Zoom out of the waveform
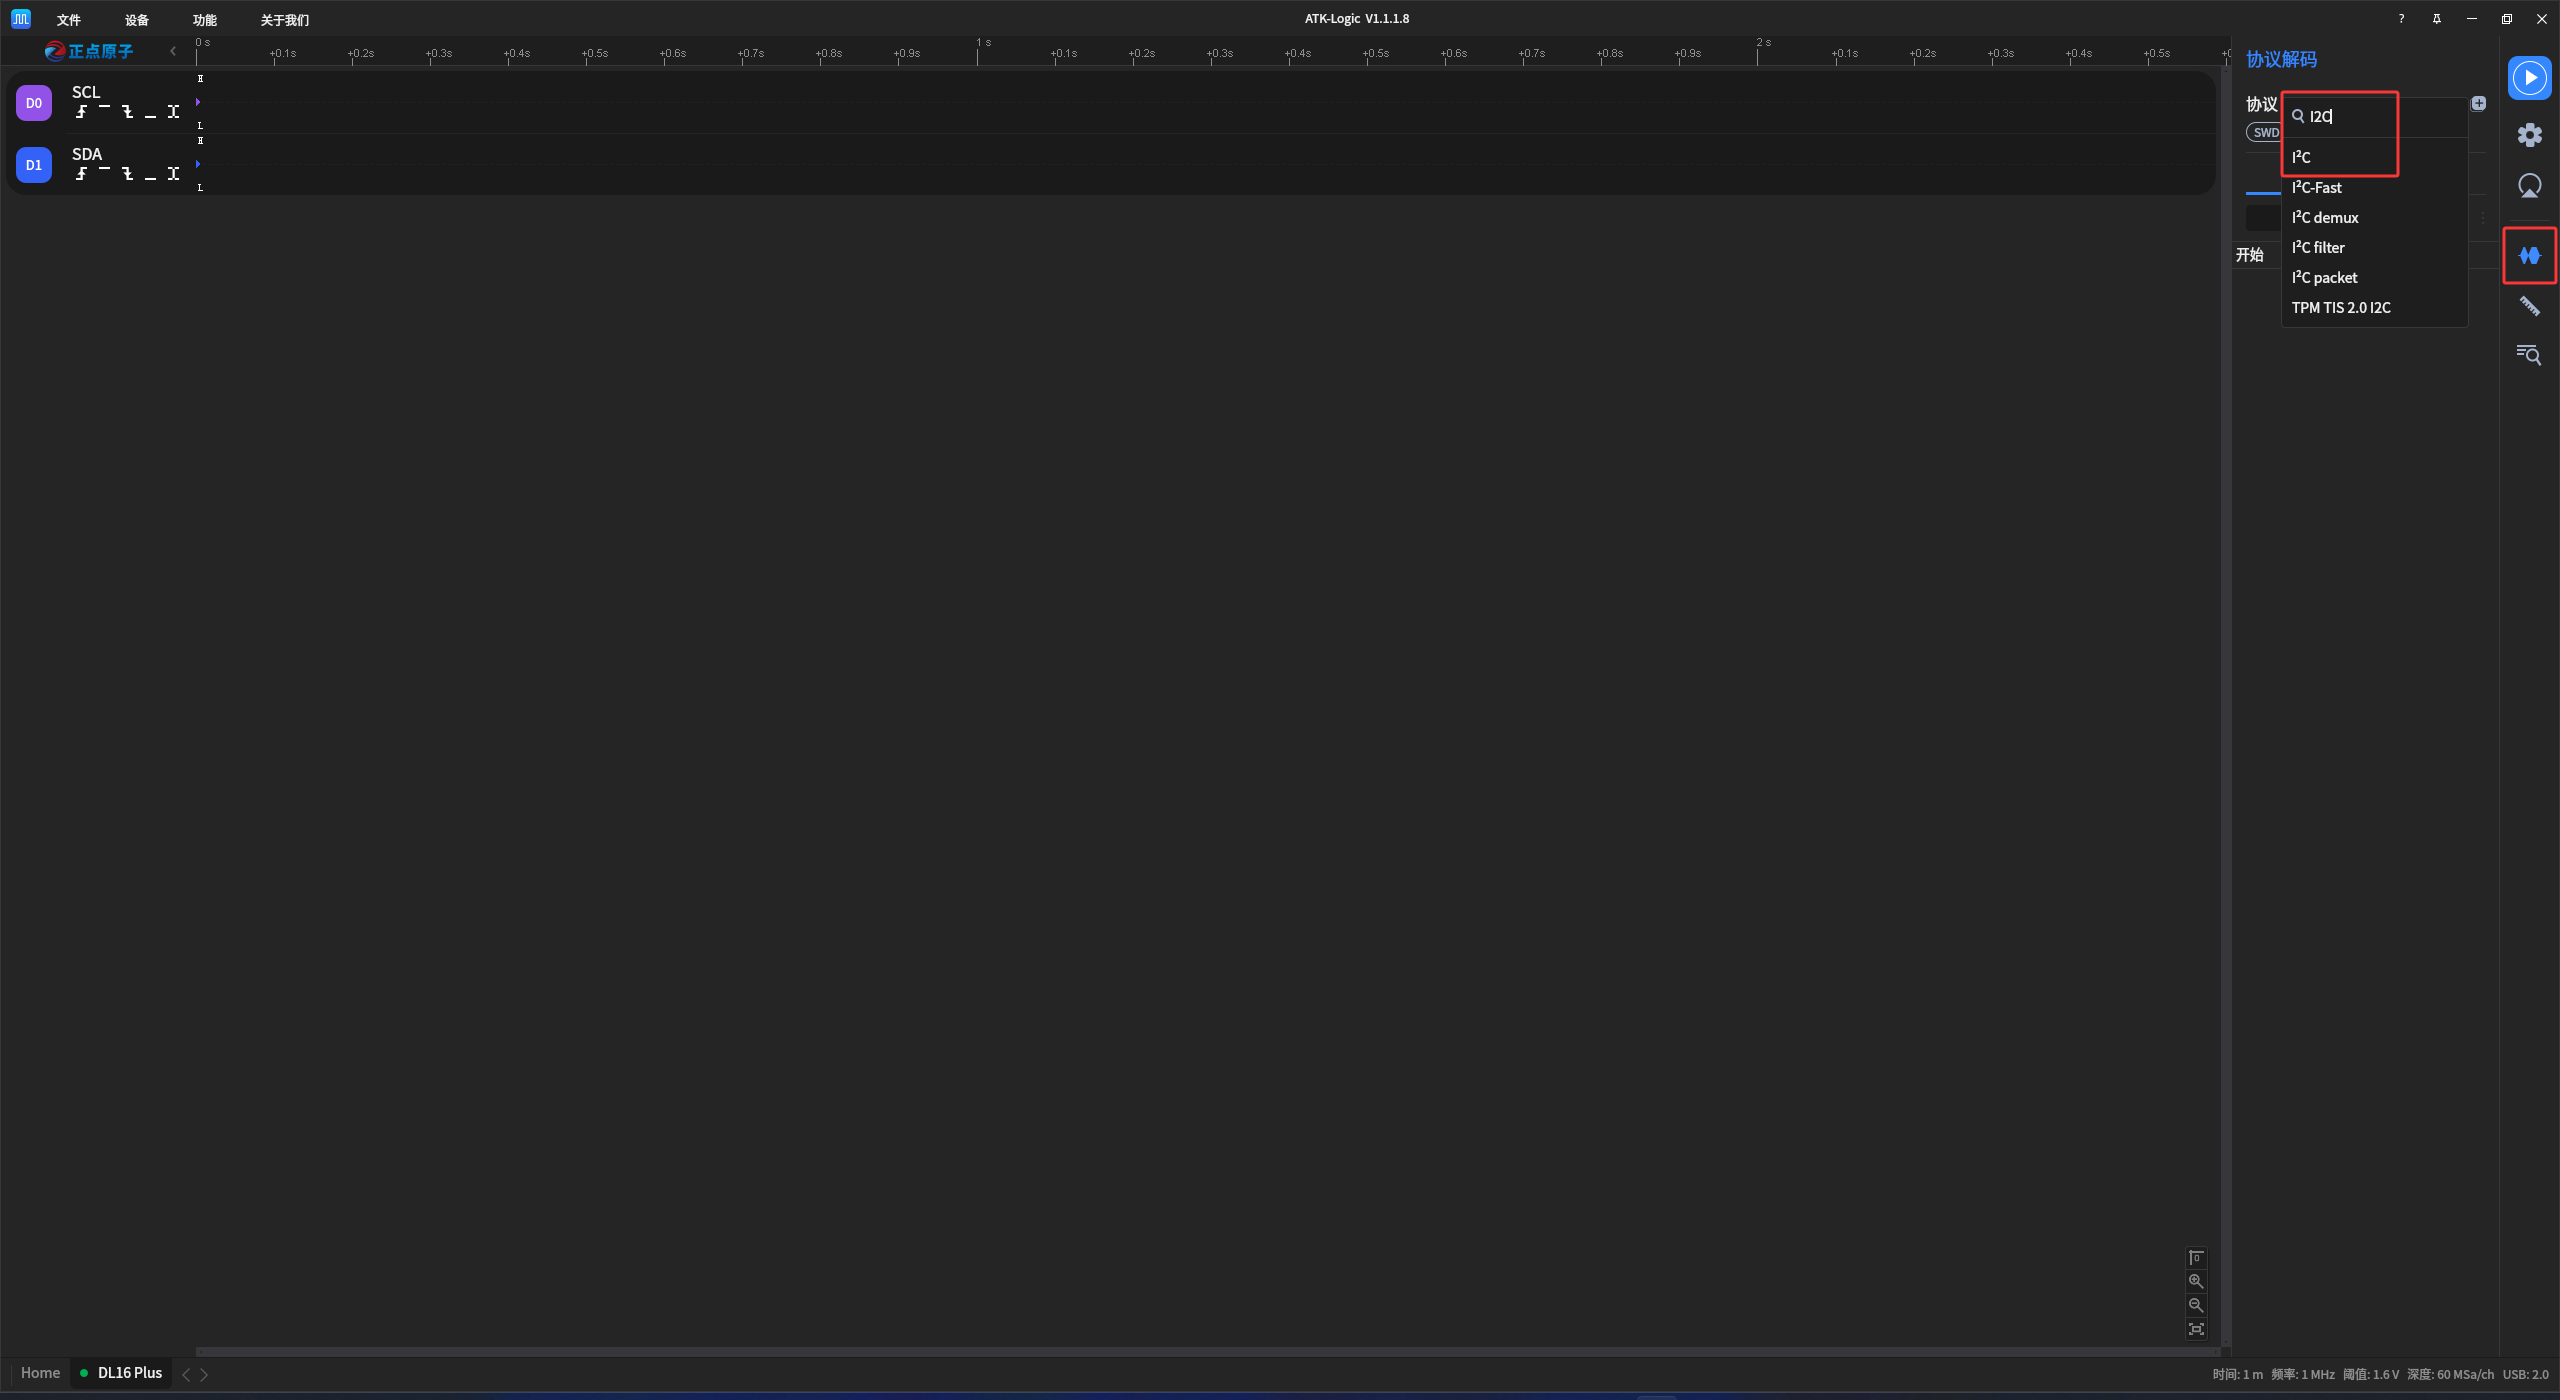 2196,1305
